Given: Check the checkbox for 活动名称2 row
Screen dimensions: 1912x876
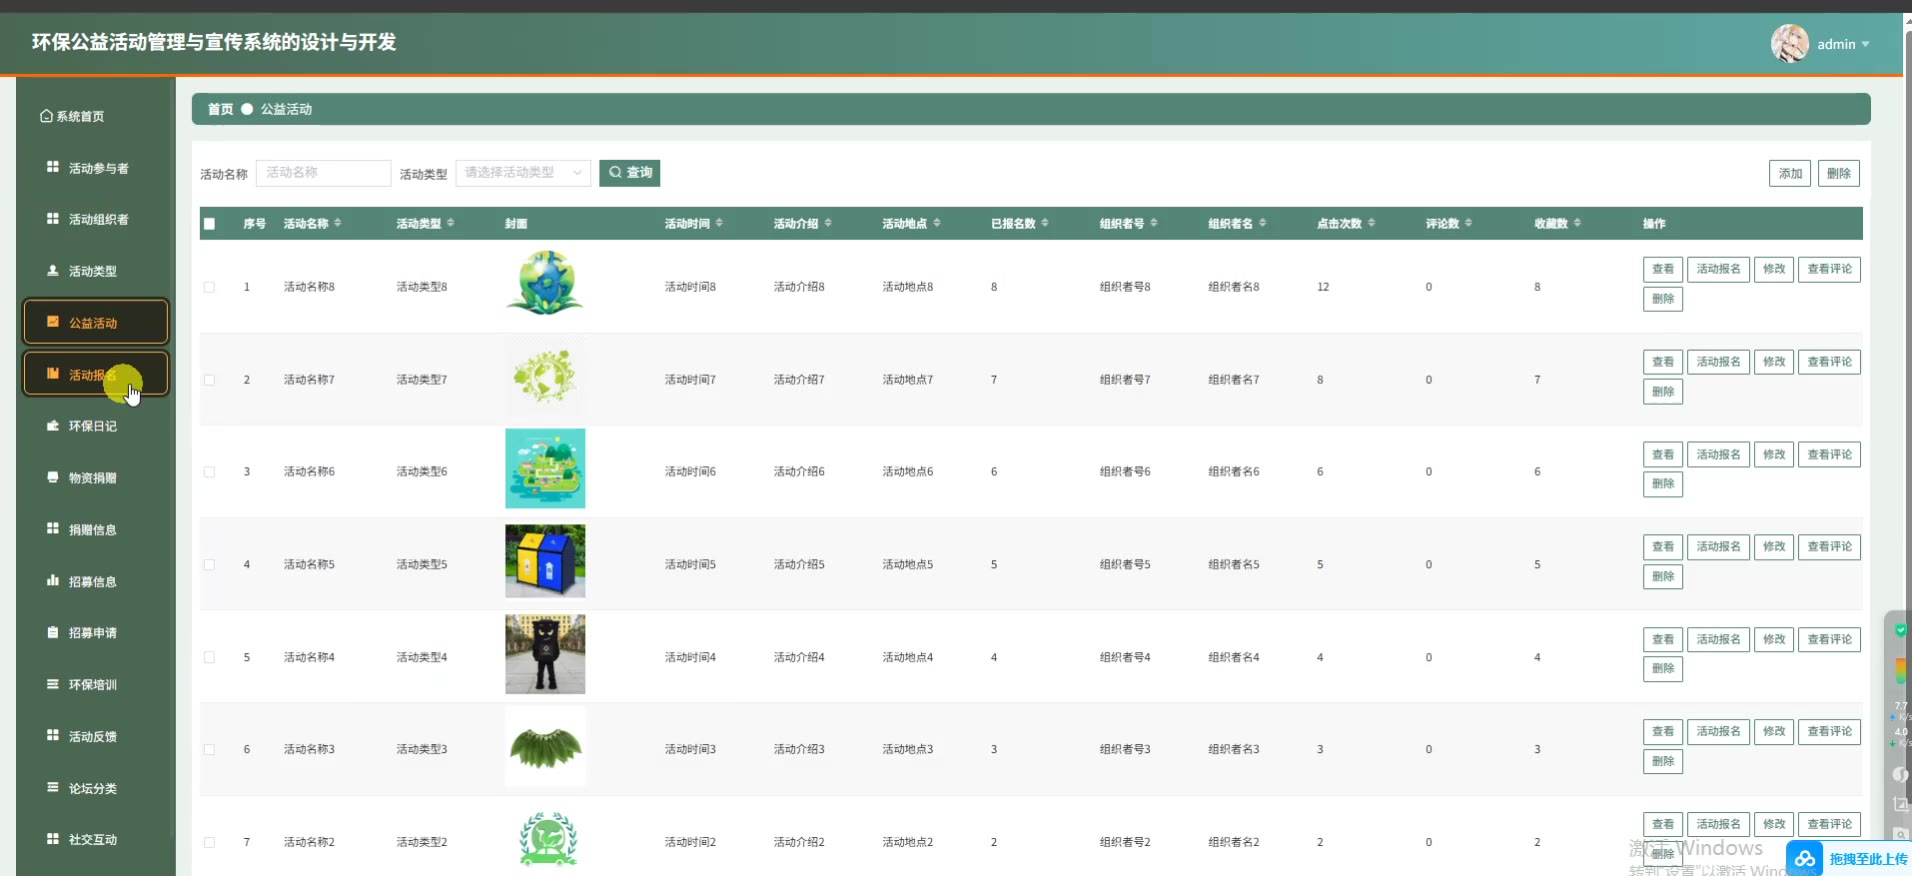Looking at the screenshot, I should coord(210,842).
